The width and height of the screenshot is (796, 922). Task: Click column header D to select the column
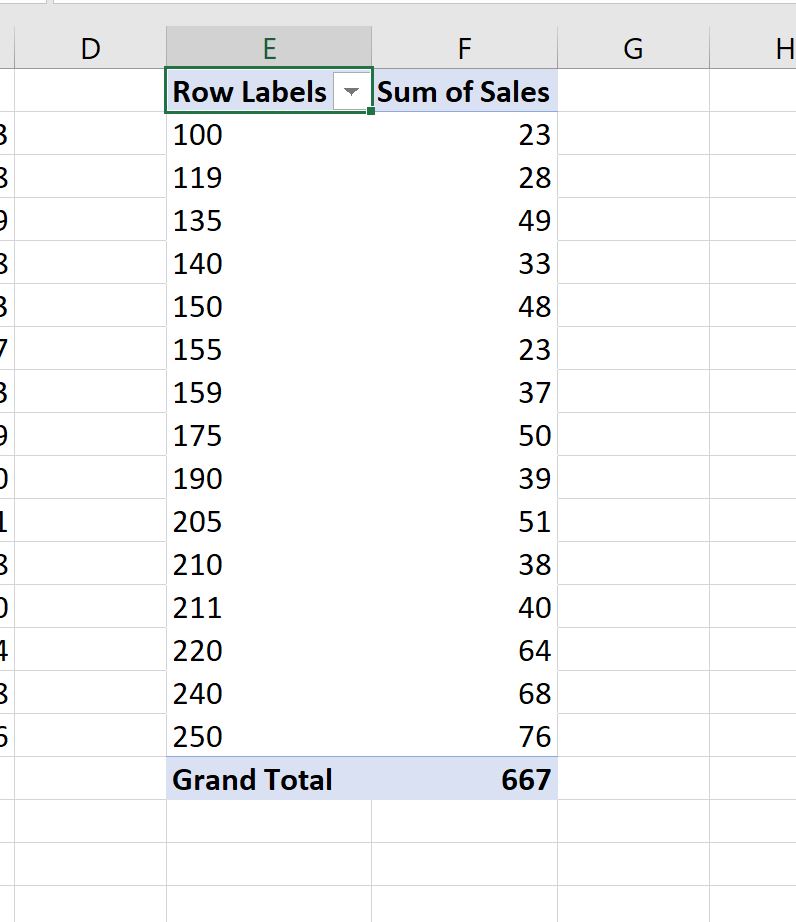[x=89, y=46]
